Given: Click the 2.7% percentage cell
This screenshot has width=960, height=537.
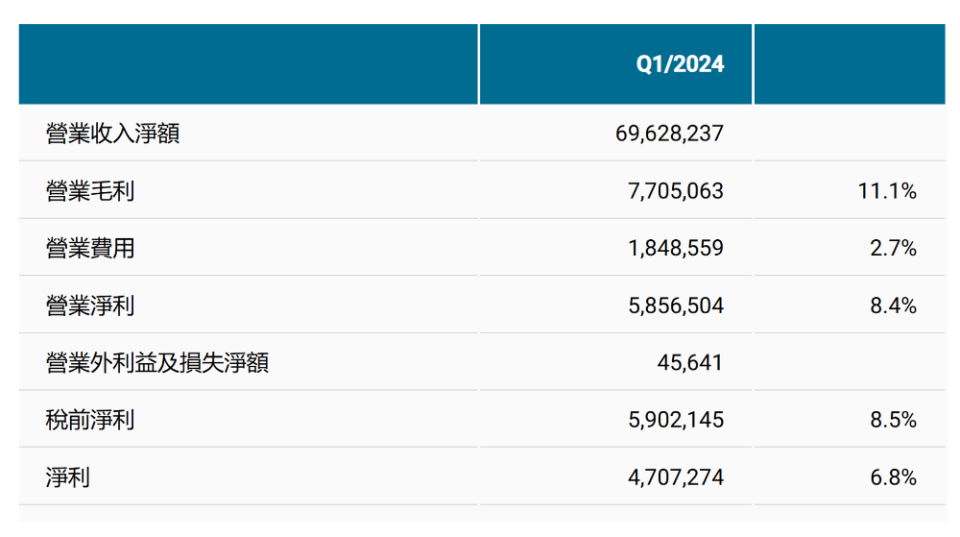Looking at the screenshot, I should 893,248.
